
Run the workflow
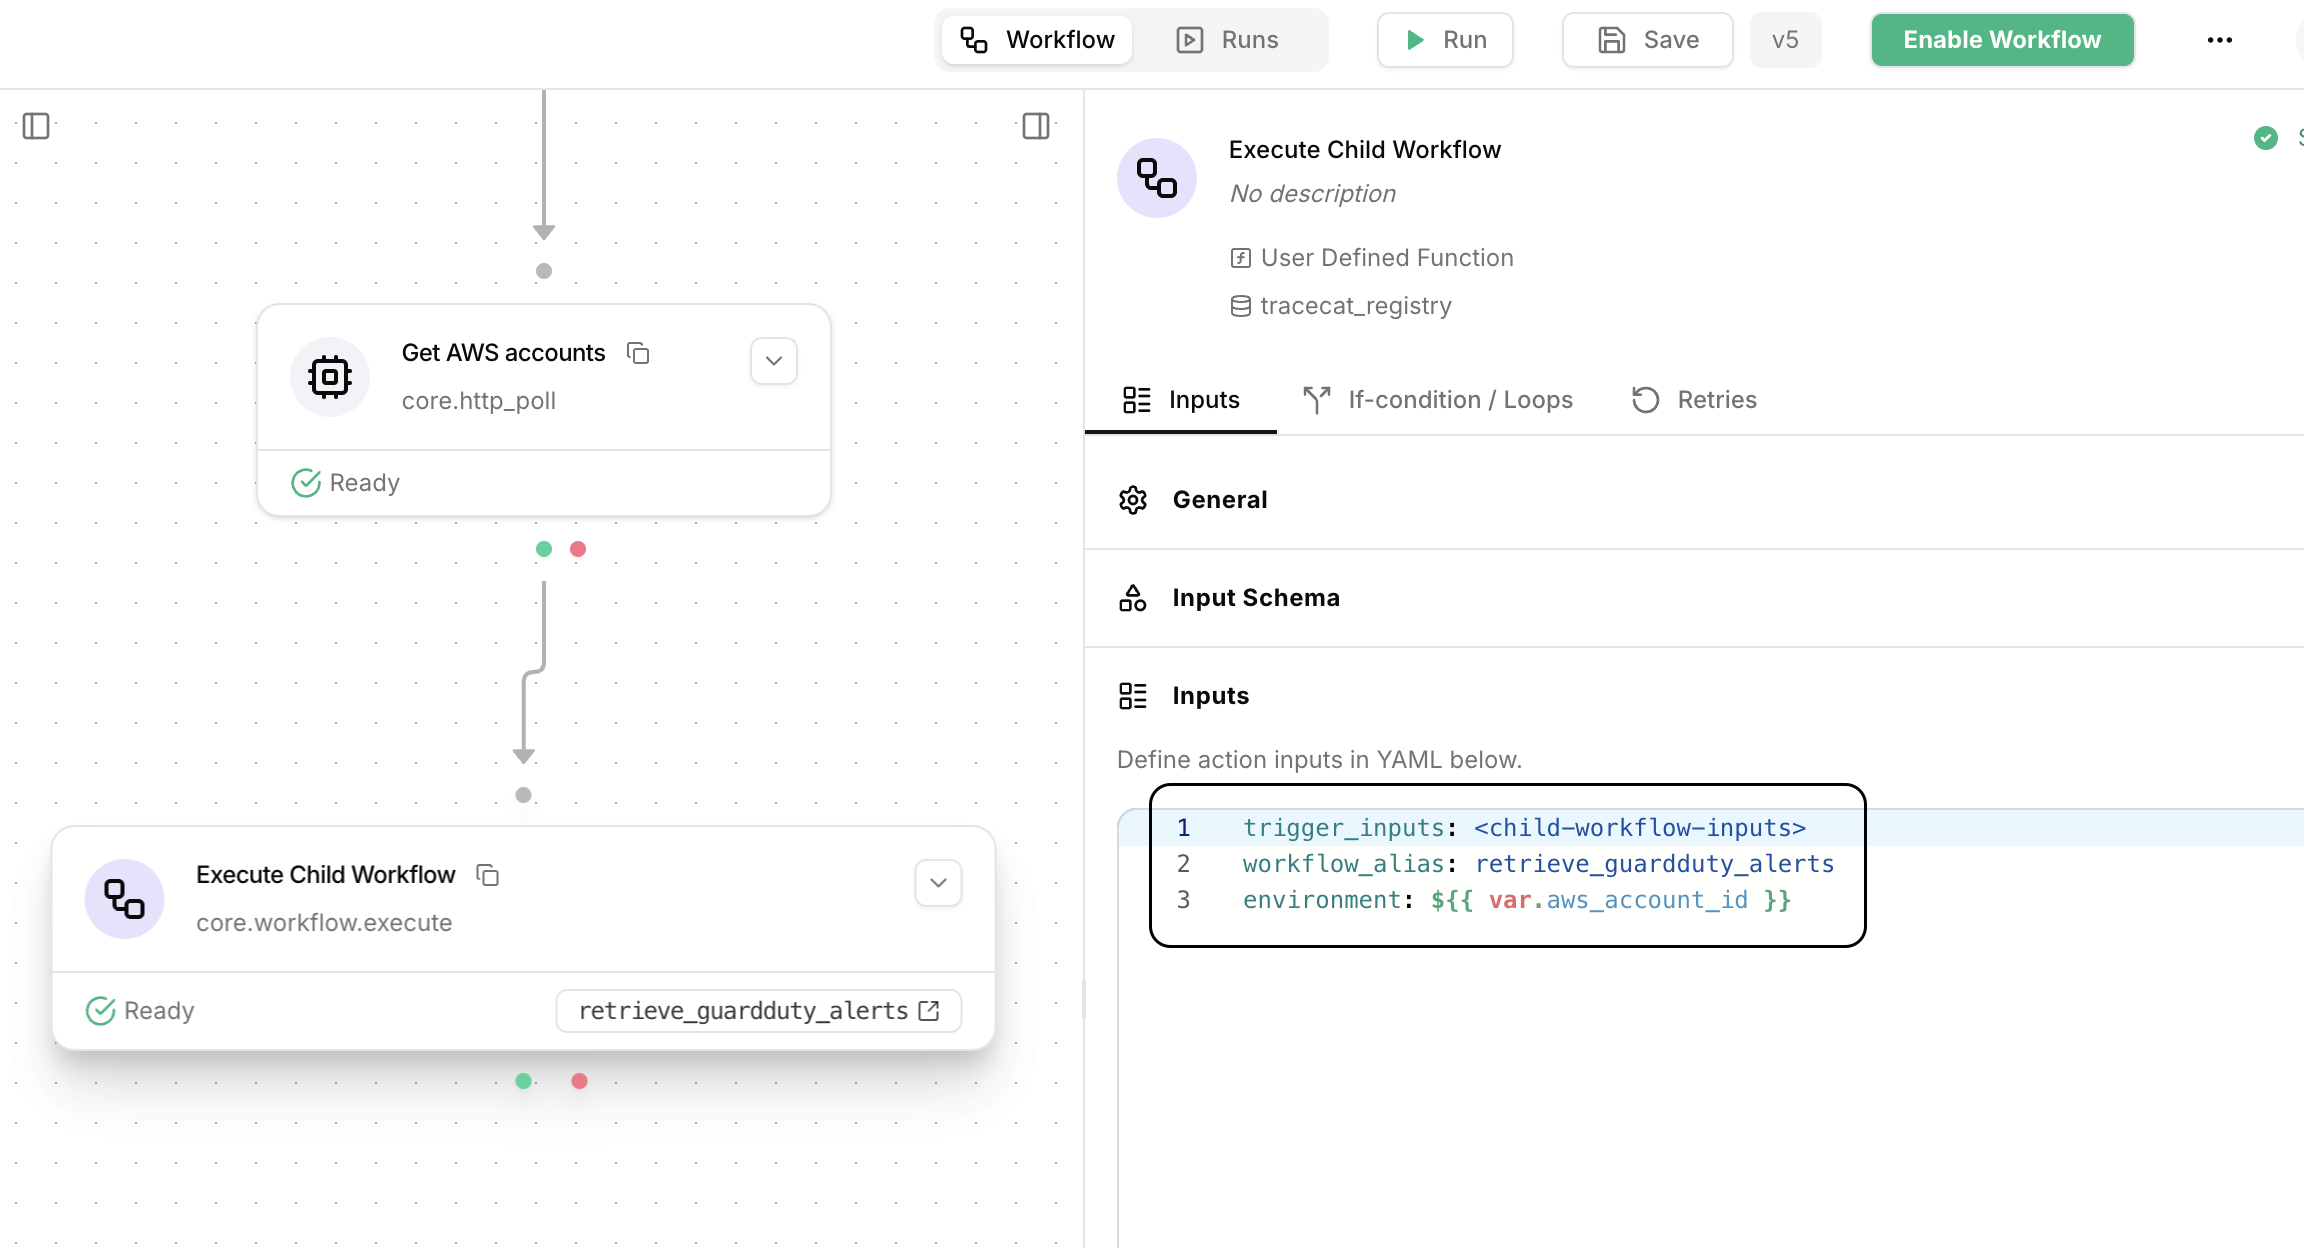(x=1445, y=40)
